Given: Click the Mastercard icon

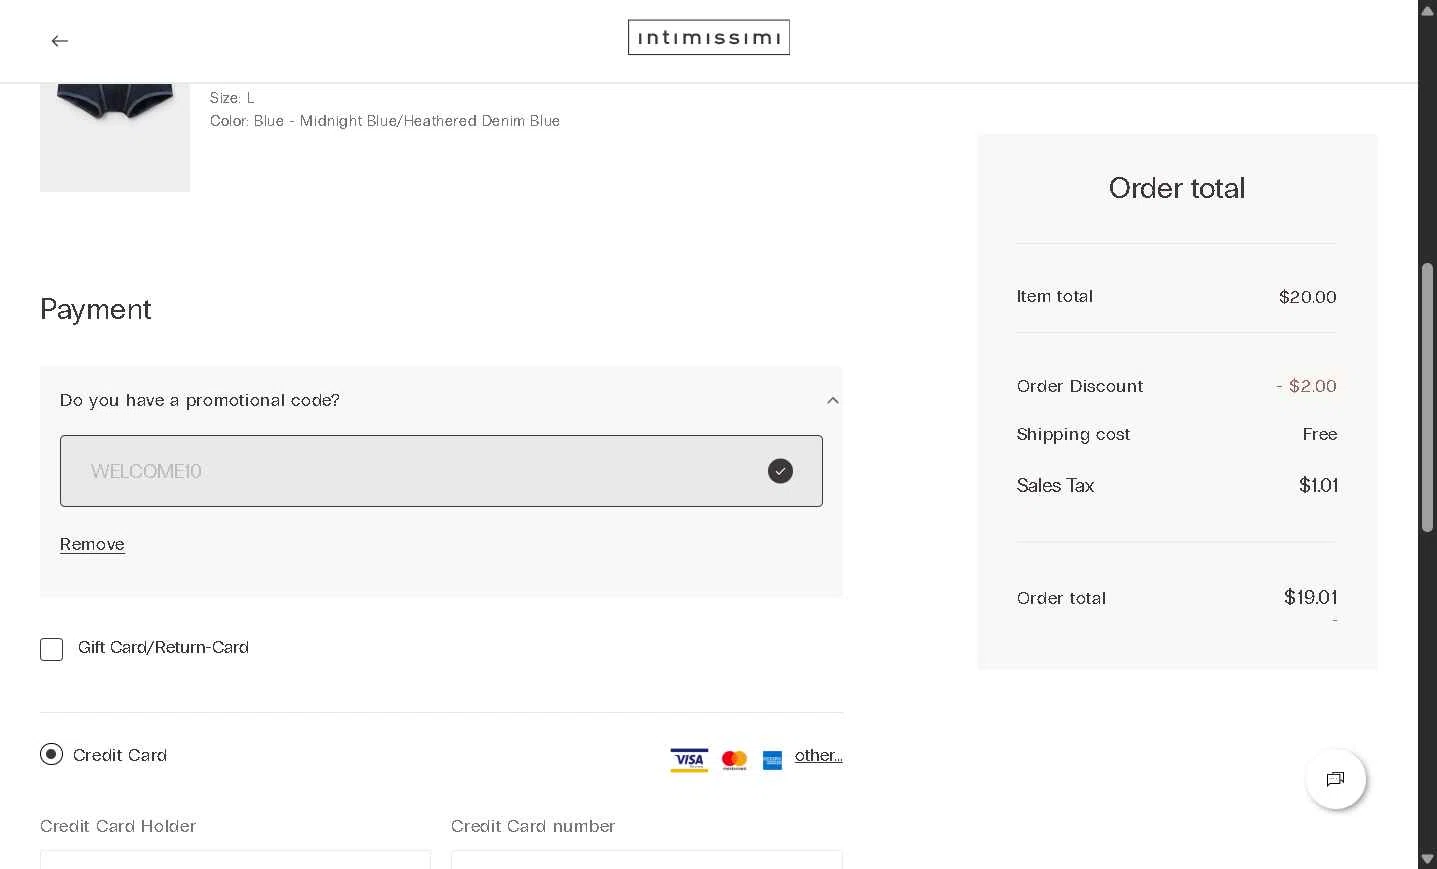Looking at the screenshot, I should click(734, 760).
